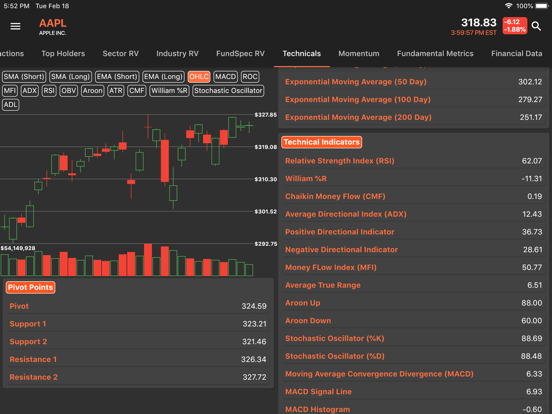The image size is (552, 414).
Task: Tap Negative Directional Indicator row
Action: click(414, 250)
